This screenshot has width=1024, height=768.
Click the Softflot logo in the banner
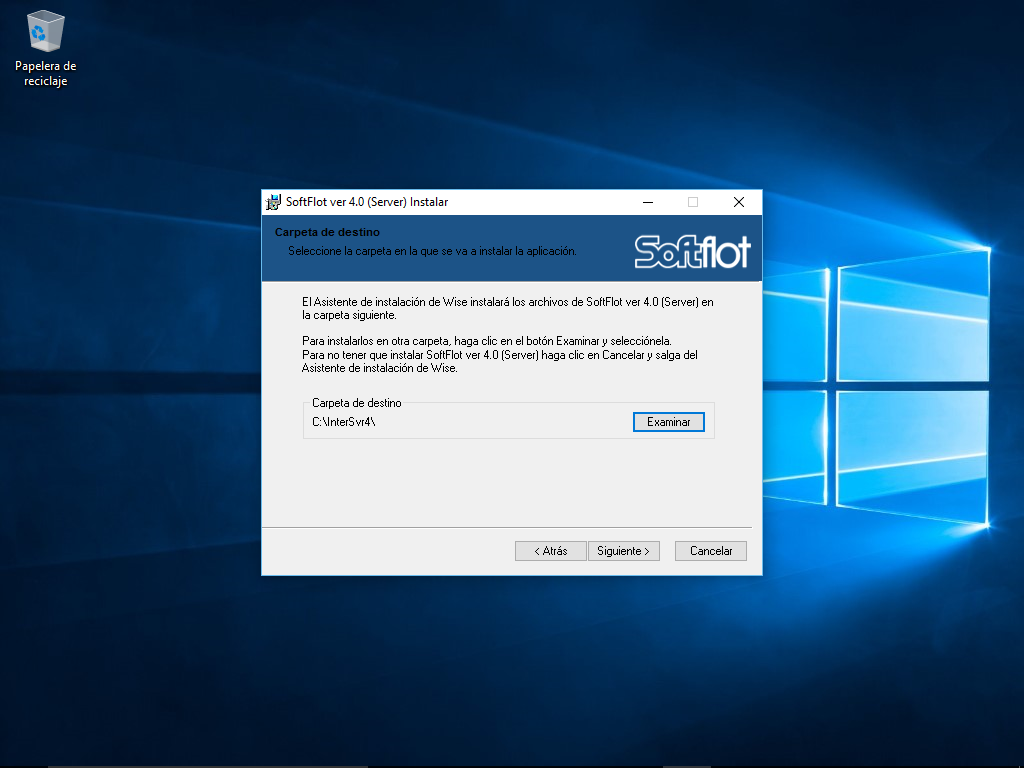tap(692, 251)
